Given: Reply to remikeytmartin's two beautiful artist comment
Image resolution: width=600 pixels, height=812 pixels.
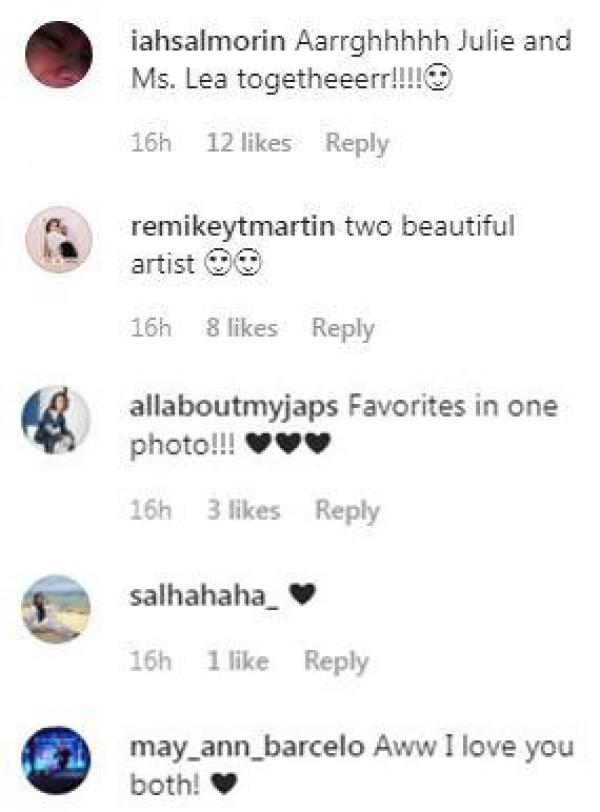Looking at the screenshot, I should (343, 328).
